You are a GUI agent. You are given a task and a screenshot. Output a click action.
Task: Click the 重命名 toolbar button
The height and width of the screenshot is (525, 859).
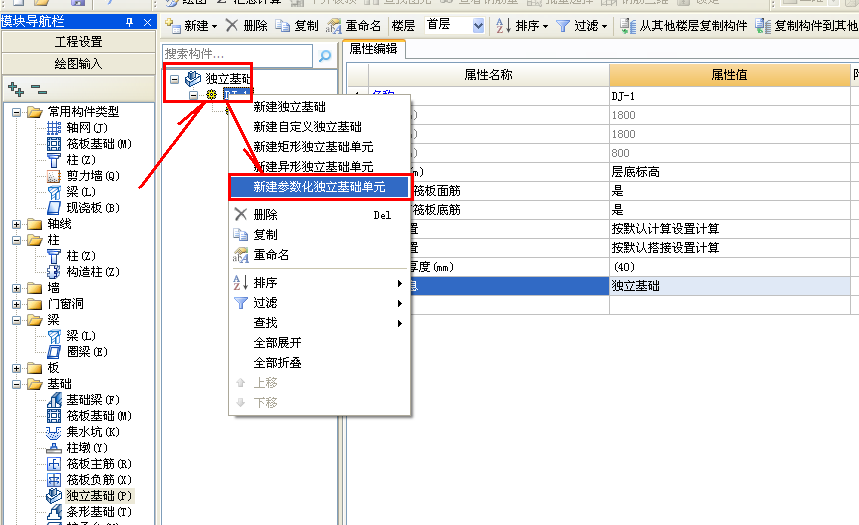[353, 26]
